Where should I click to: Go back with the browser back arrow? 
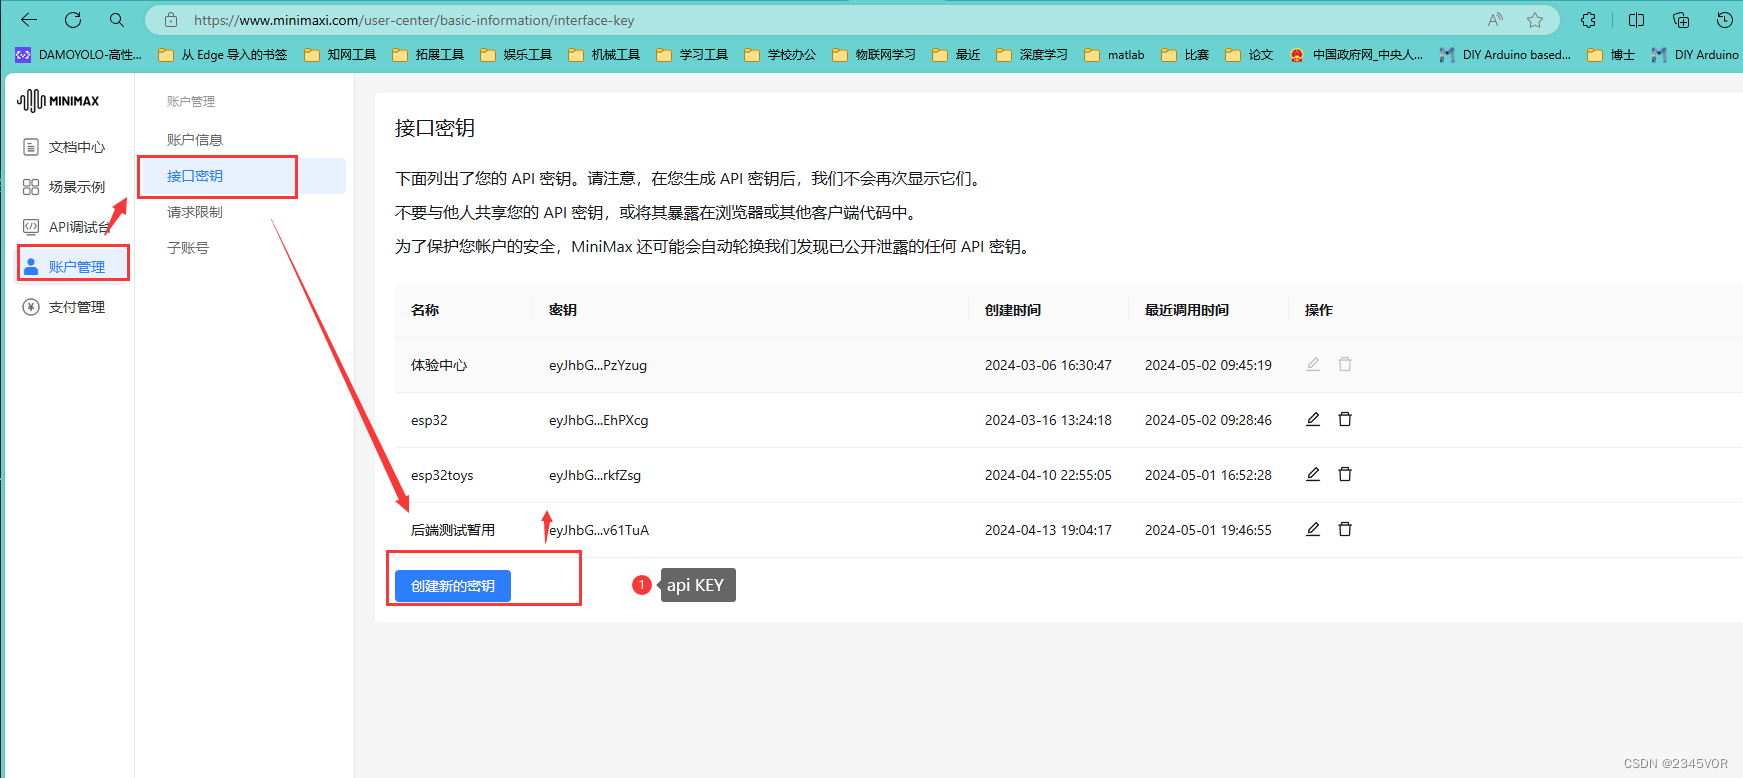(29, 19)
